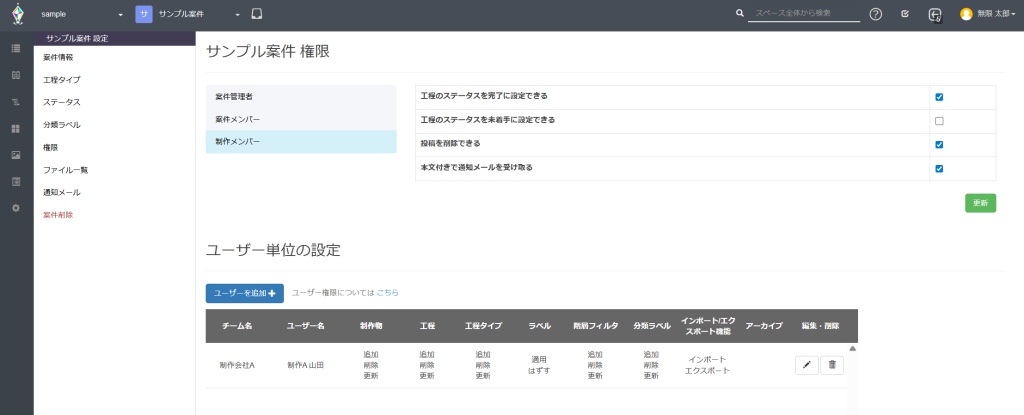The height and width of the screenshot is (415, 1024).
Task: Click the green 更新 button
Action: click(x=980, y=203)
